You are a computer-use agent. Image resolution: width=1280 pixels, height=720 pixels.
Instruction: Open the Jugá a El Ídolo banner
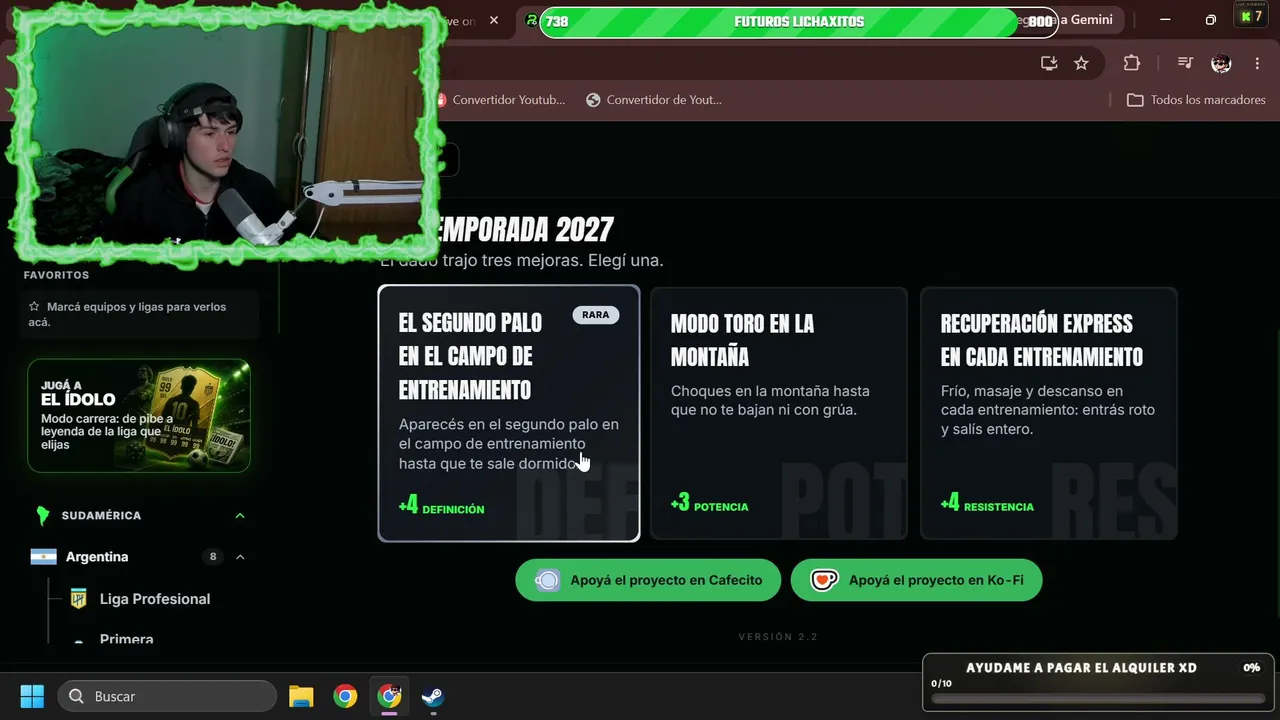point(139,415)
